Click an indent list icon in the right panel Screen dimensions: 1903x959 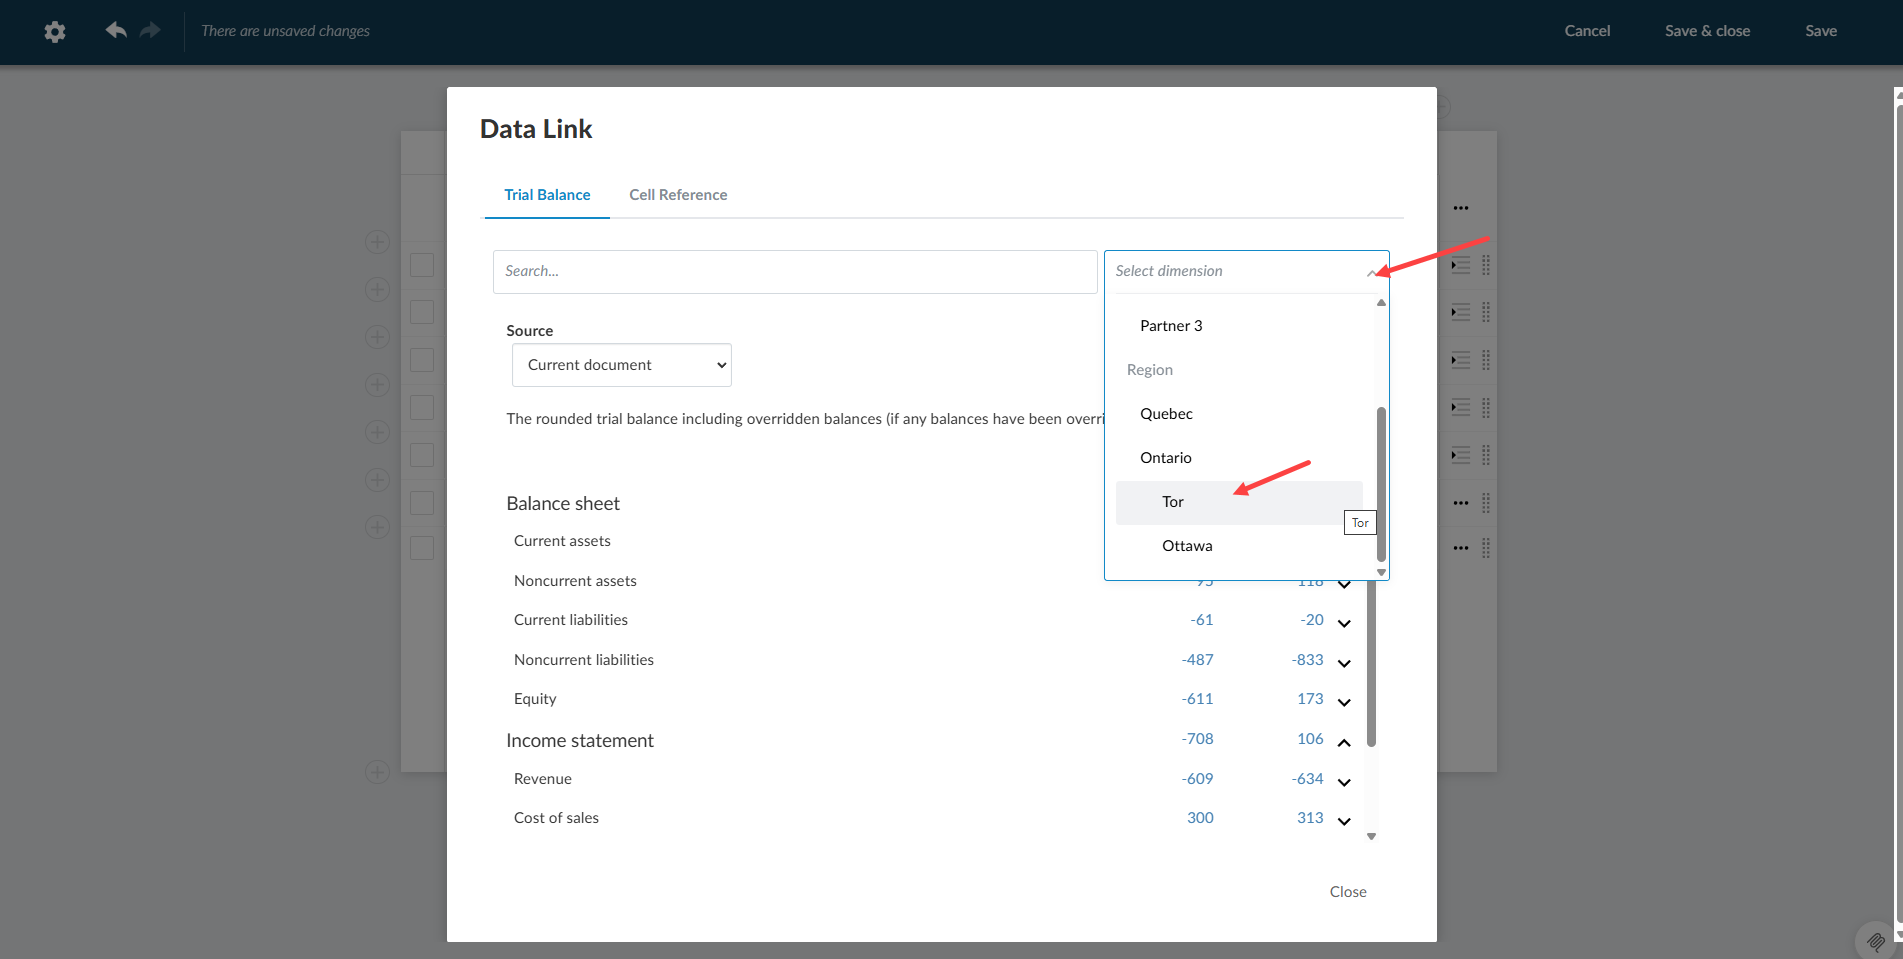[x=1459, y=264]
